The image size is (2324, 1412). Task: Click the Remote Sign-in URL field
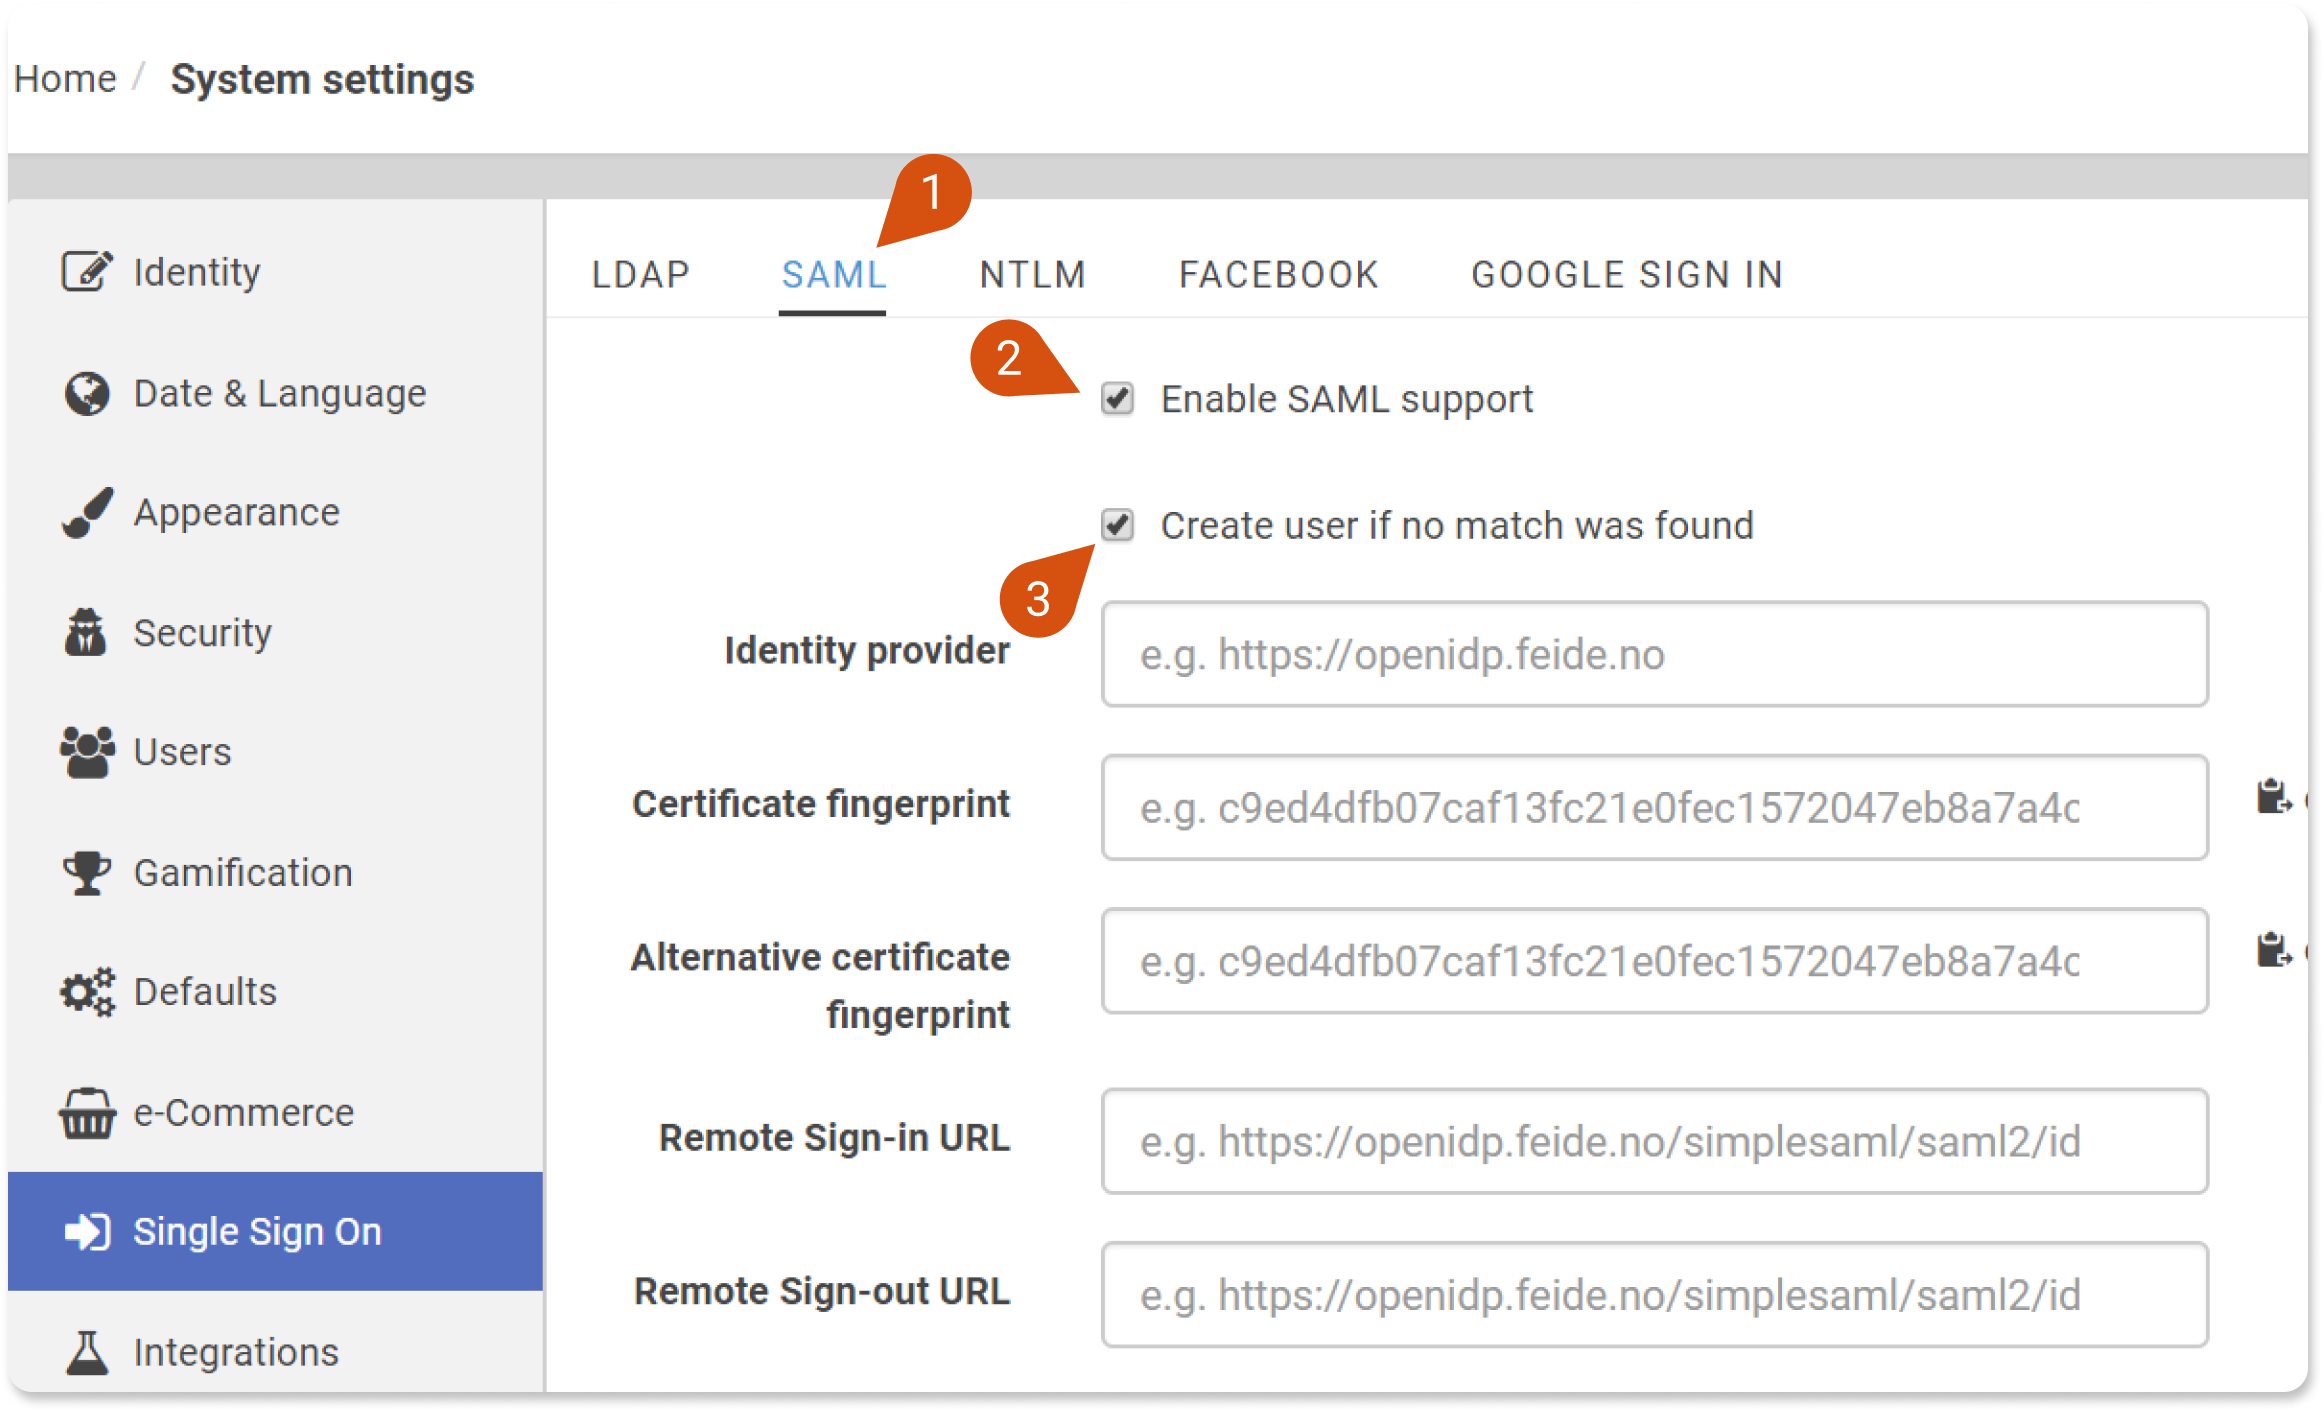pos(1655,1141)
